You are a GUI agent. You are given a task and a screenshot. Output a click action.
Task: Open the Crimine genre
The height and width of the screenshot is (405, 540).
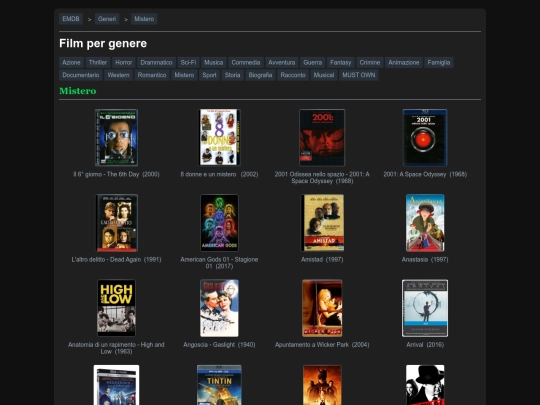tap(370, 62)
